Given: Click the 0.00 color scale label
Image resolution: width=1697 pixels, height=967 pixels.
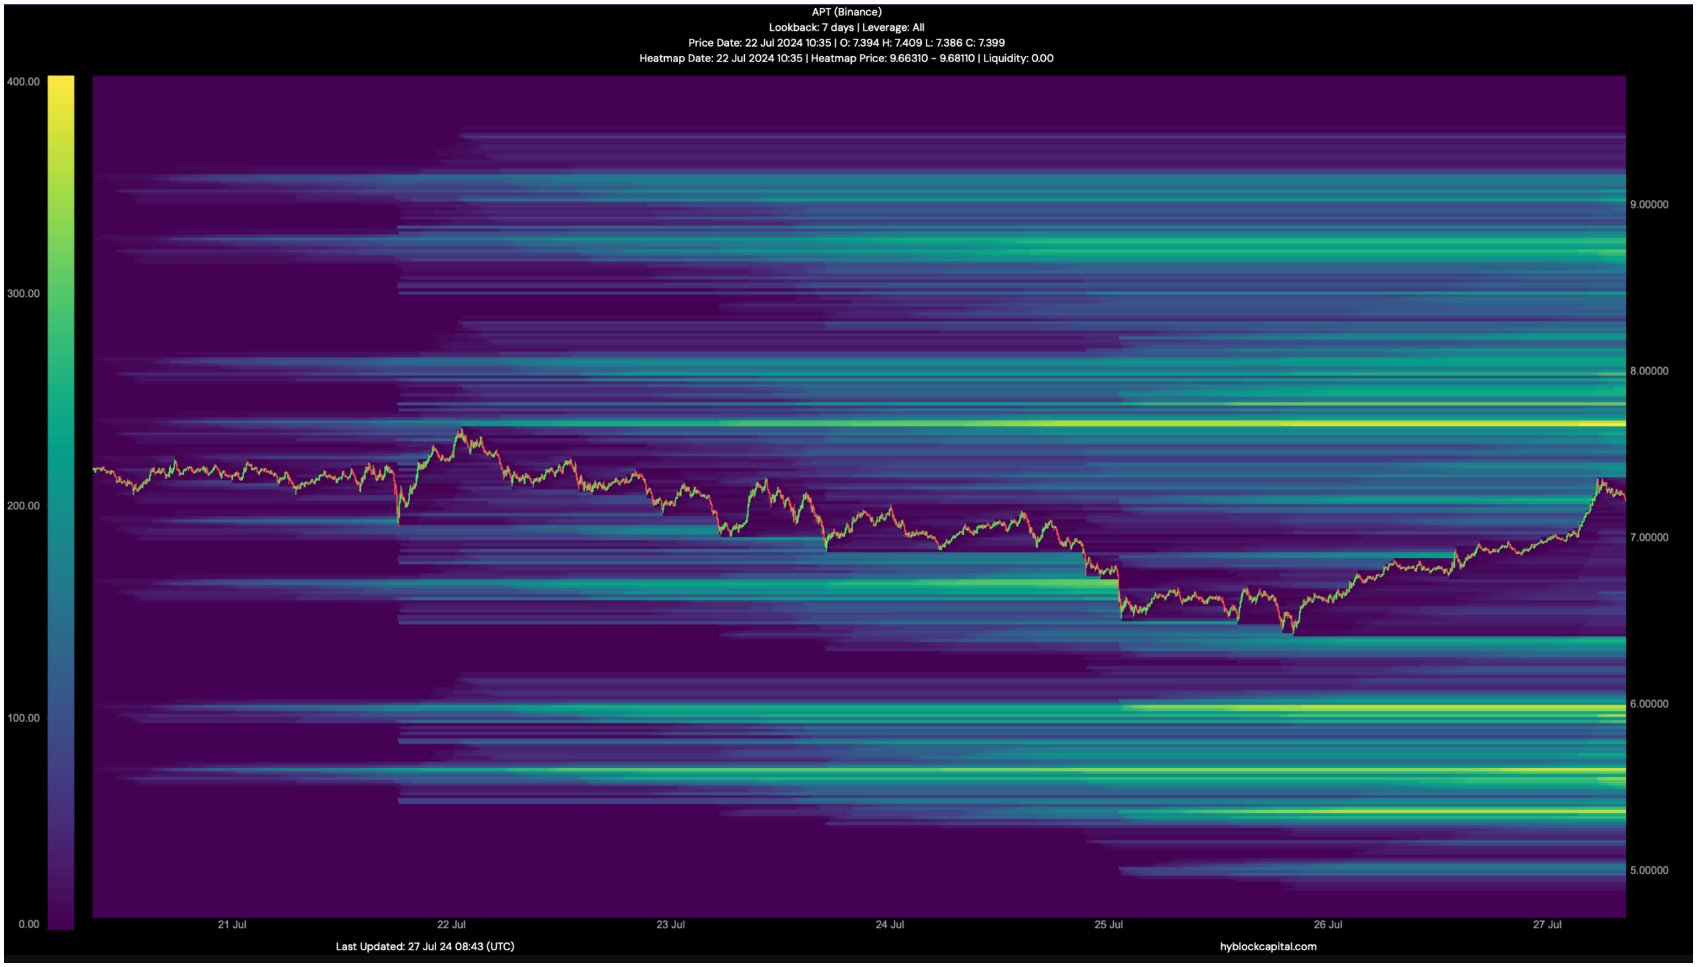Looking at the screenshot, I should coord(29,924).
